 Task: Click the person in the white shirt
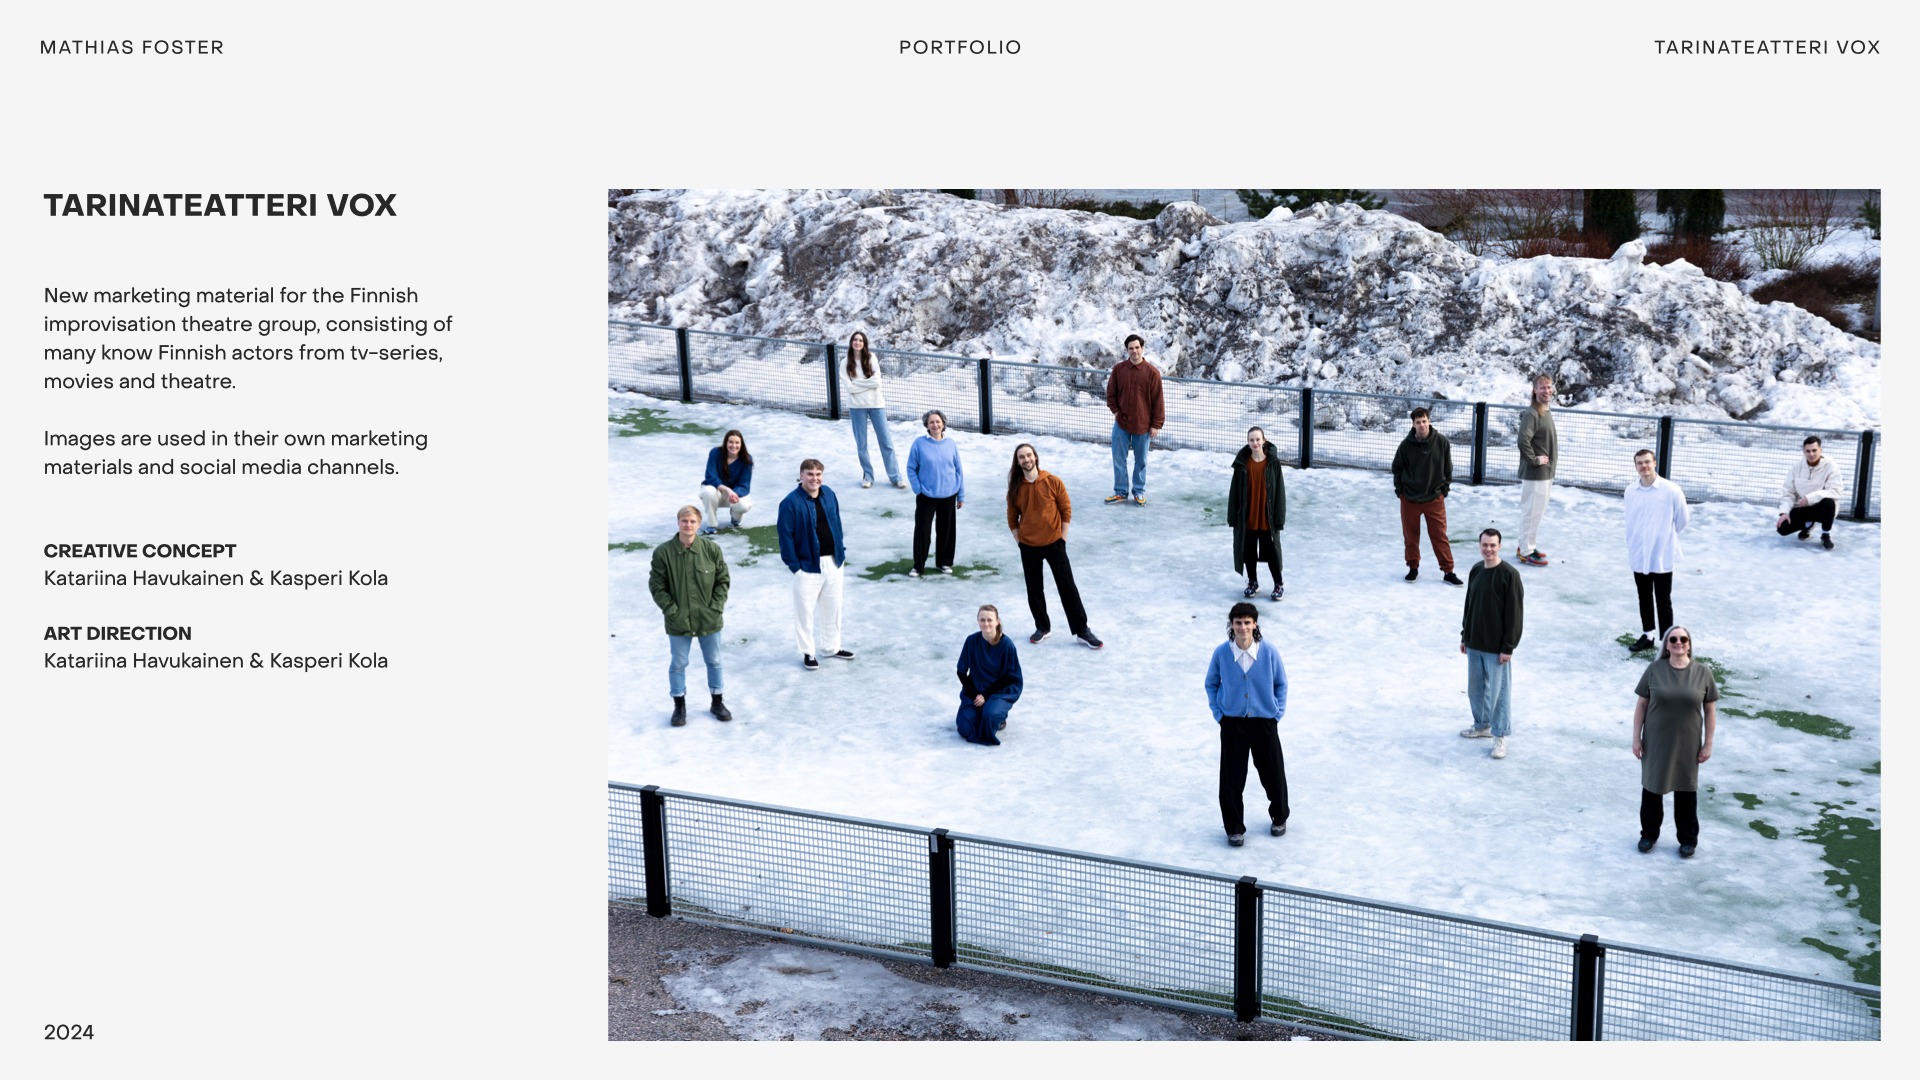click(1654, 550)
